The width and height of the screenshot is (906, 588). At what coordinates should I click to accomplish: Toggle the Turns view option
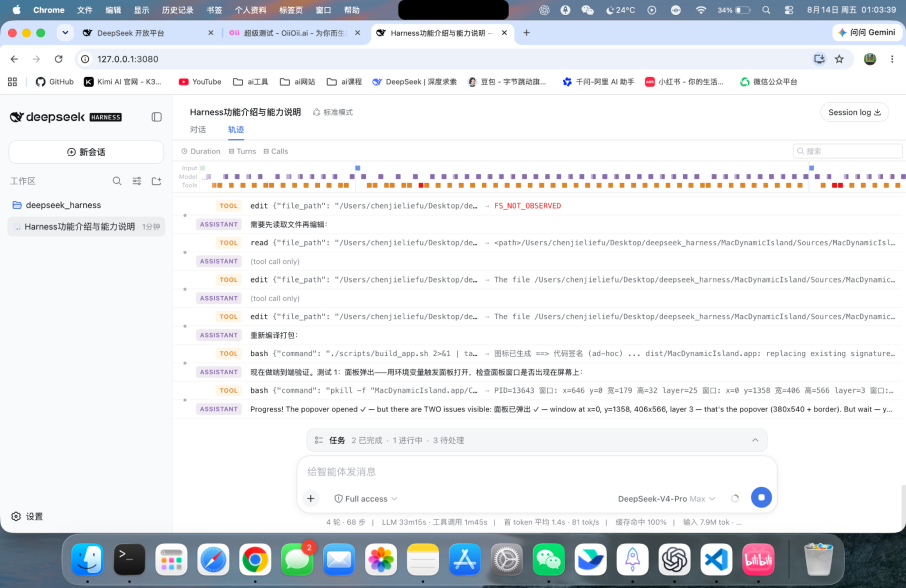click(x=242, y=151)
